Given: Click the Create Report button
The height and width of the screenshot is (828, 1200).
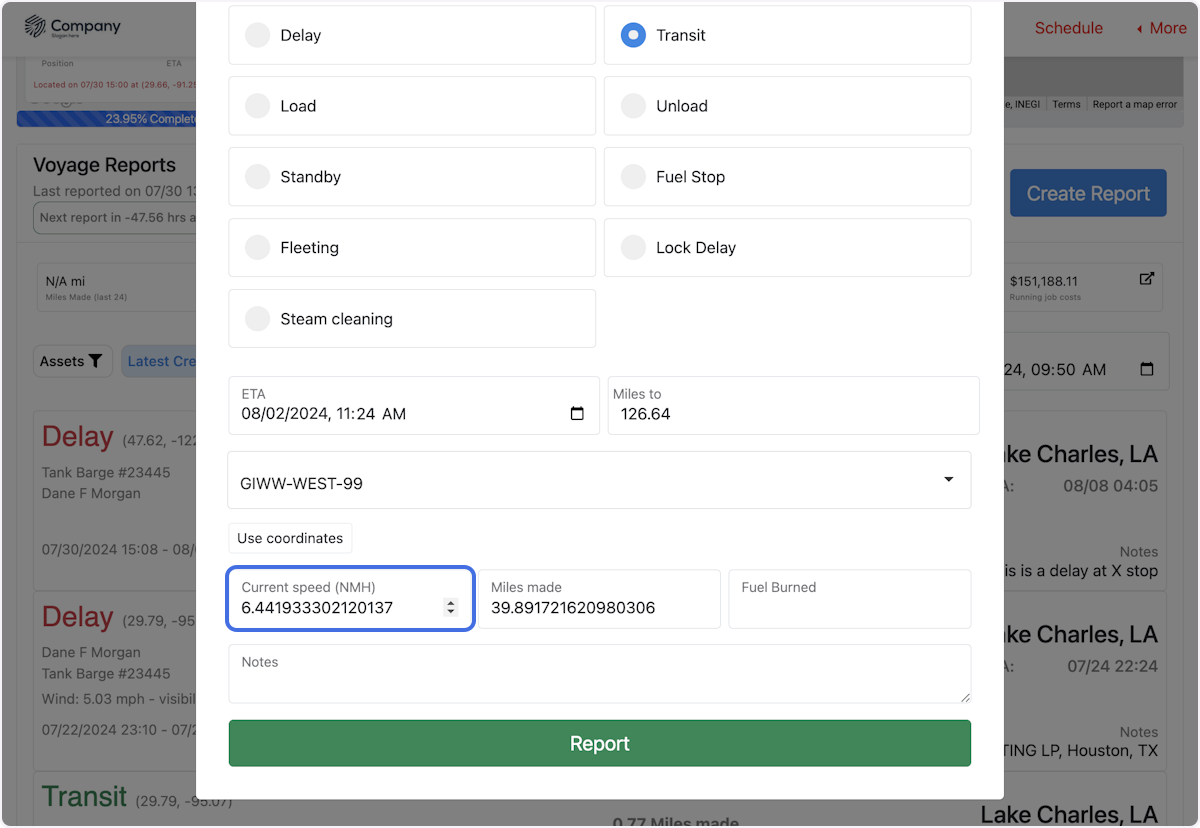Looking at the screenshot, I should pyautogui.click(x=1088, y=192).
